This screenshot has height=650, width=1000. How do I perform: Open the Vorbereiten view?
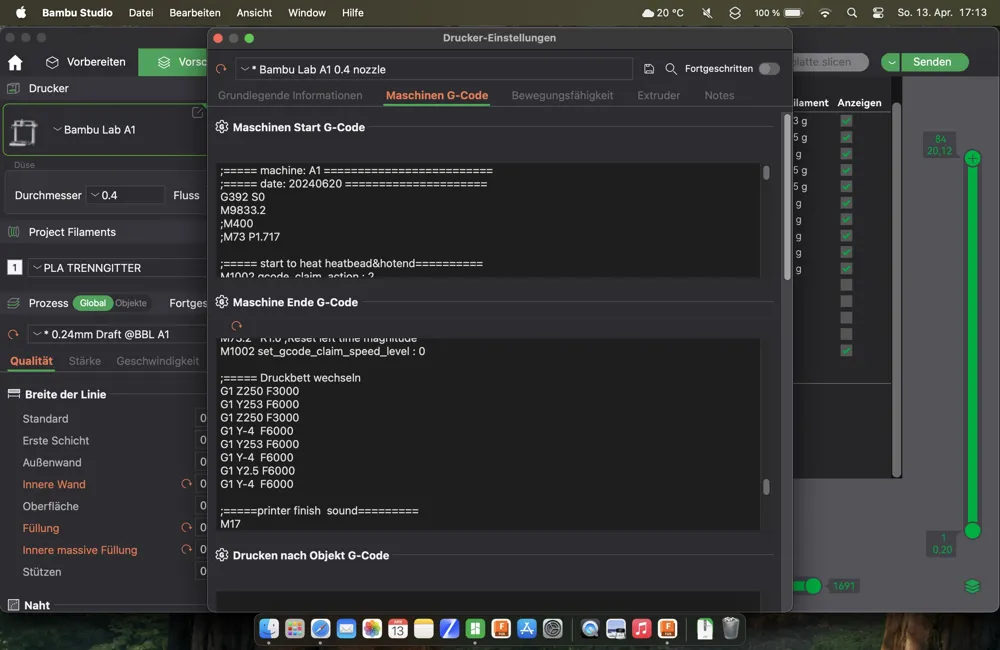point(86,62)
